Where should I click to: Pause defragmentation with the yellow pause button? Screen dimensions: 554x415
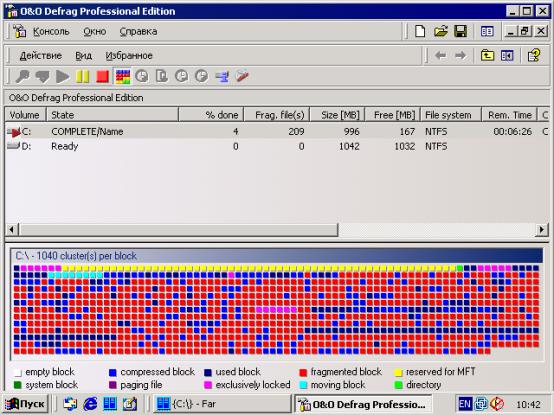coord(83,76)
